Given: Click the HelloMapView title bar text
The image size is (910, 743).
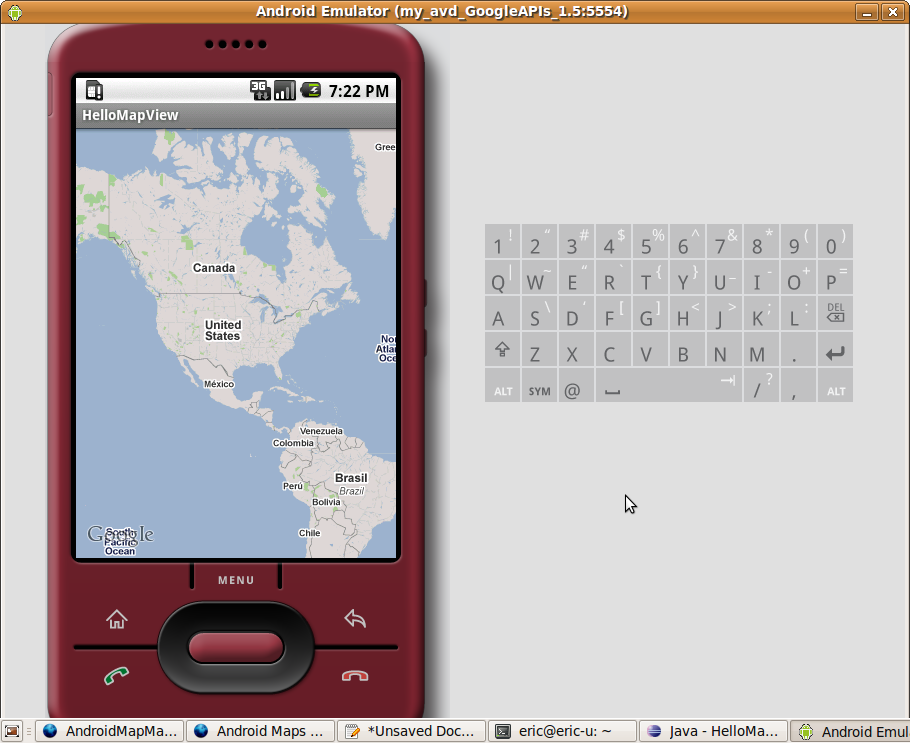Looking at the screenshot, I should click(x=130, y=115).
